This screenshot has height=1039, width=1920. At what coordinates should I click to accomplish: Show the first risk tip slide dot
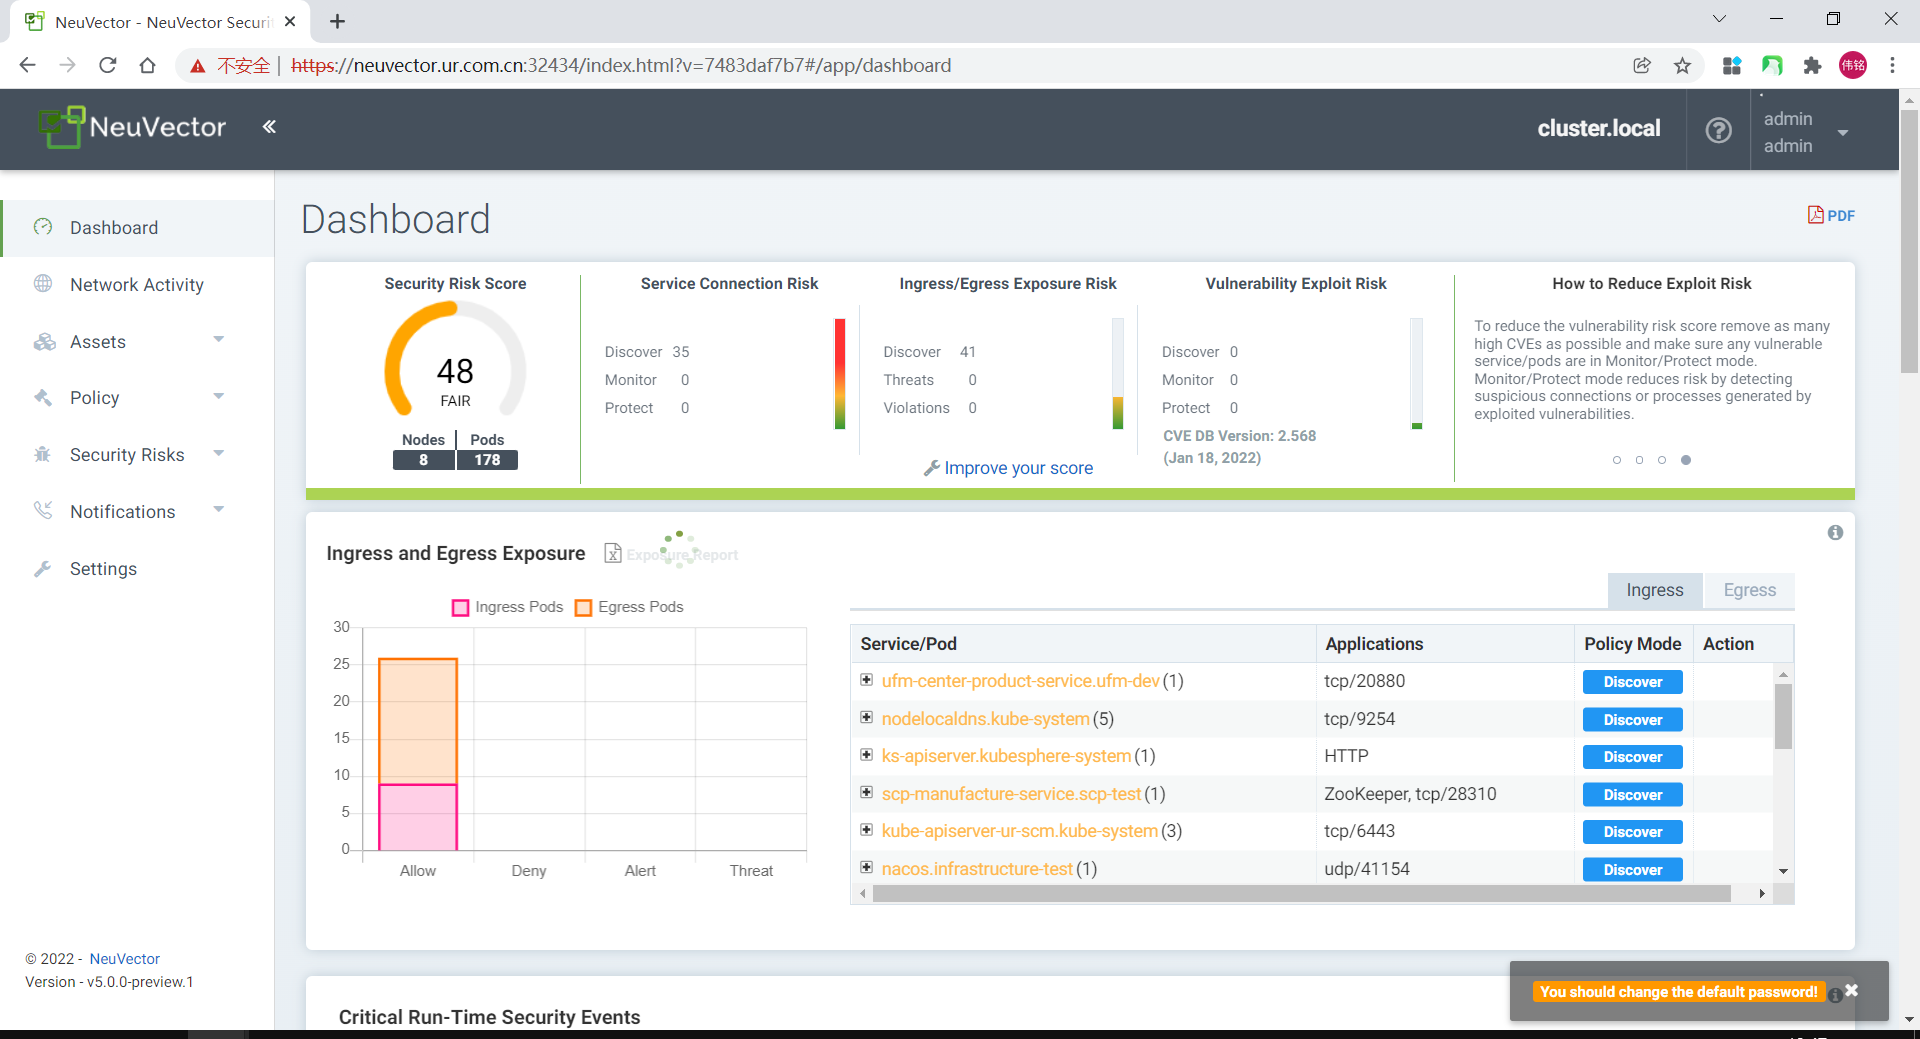click(1617, 460)
